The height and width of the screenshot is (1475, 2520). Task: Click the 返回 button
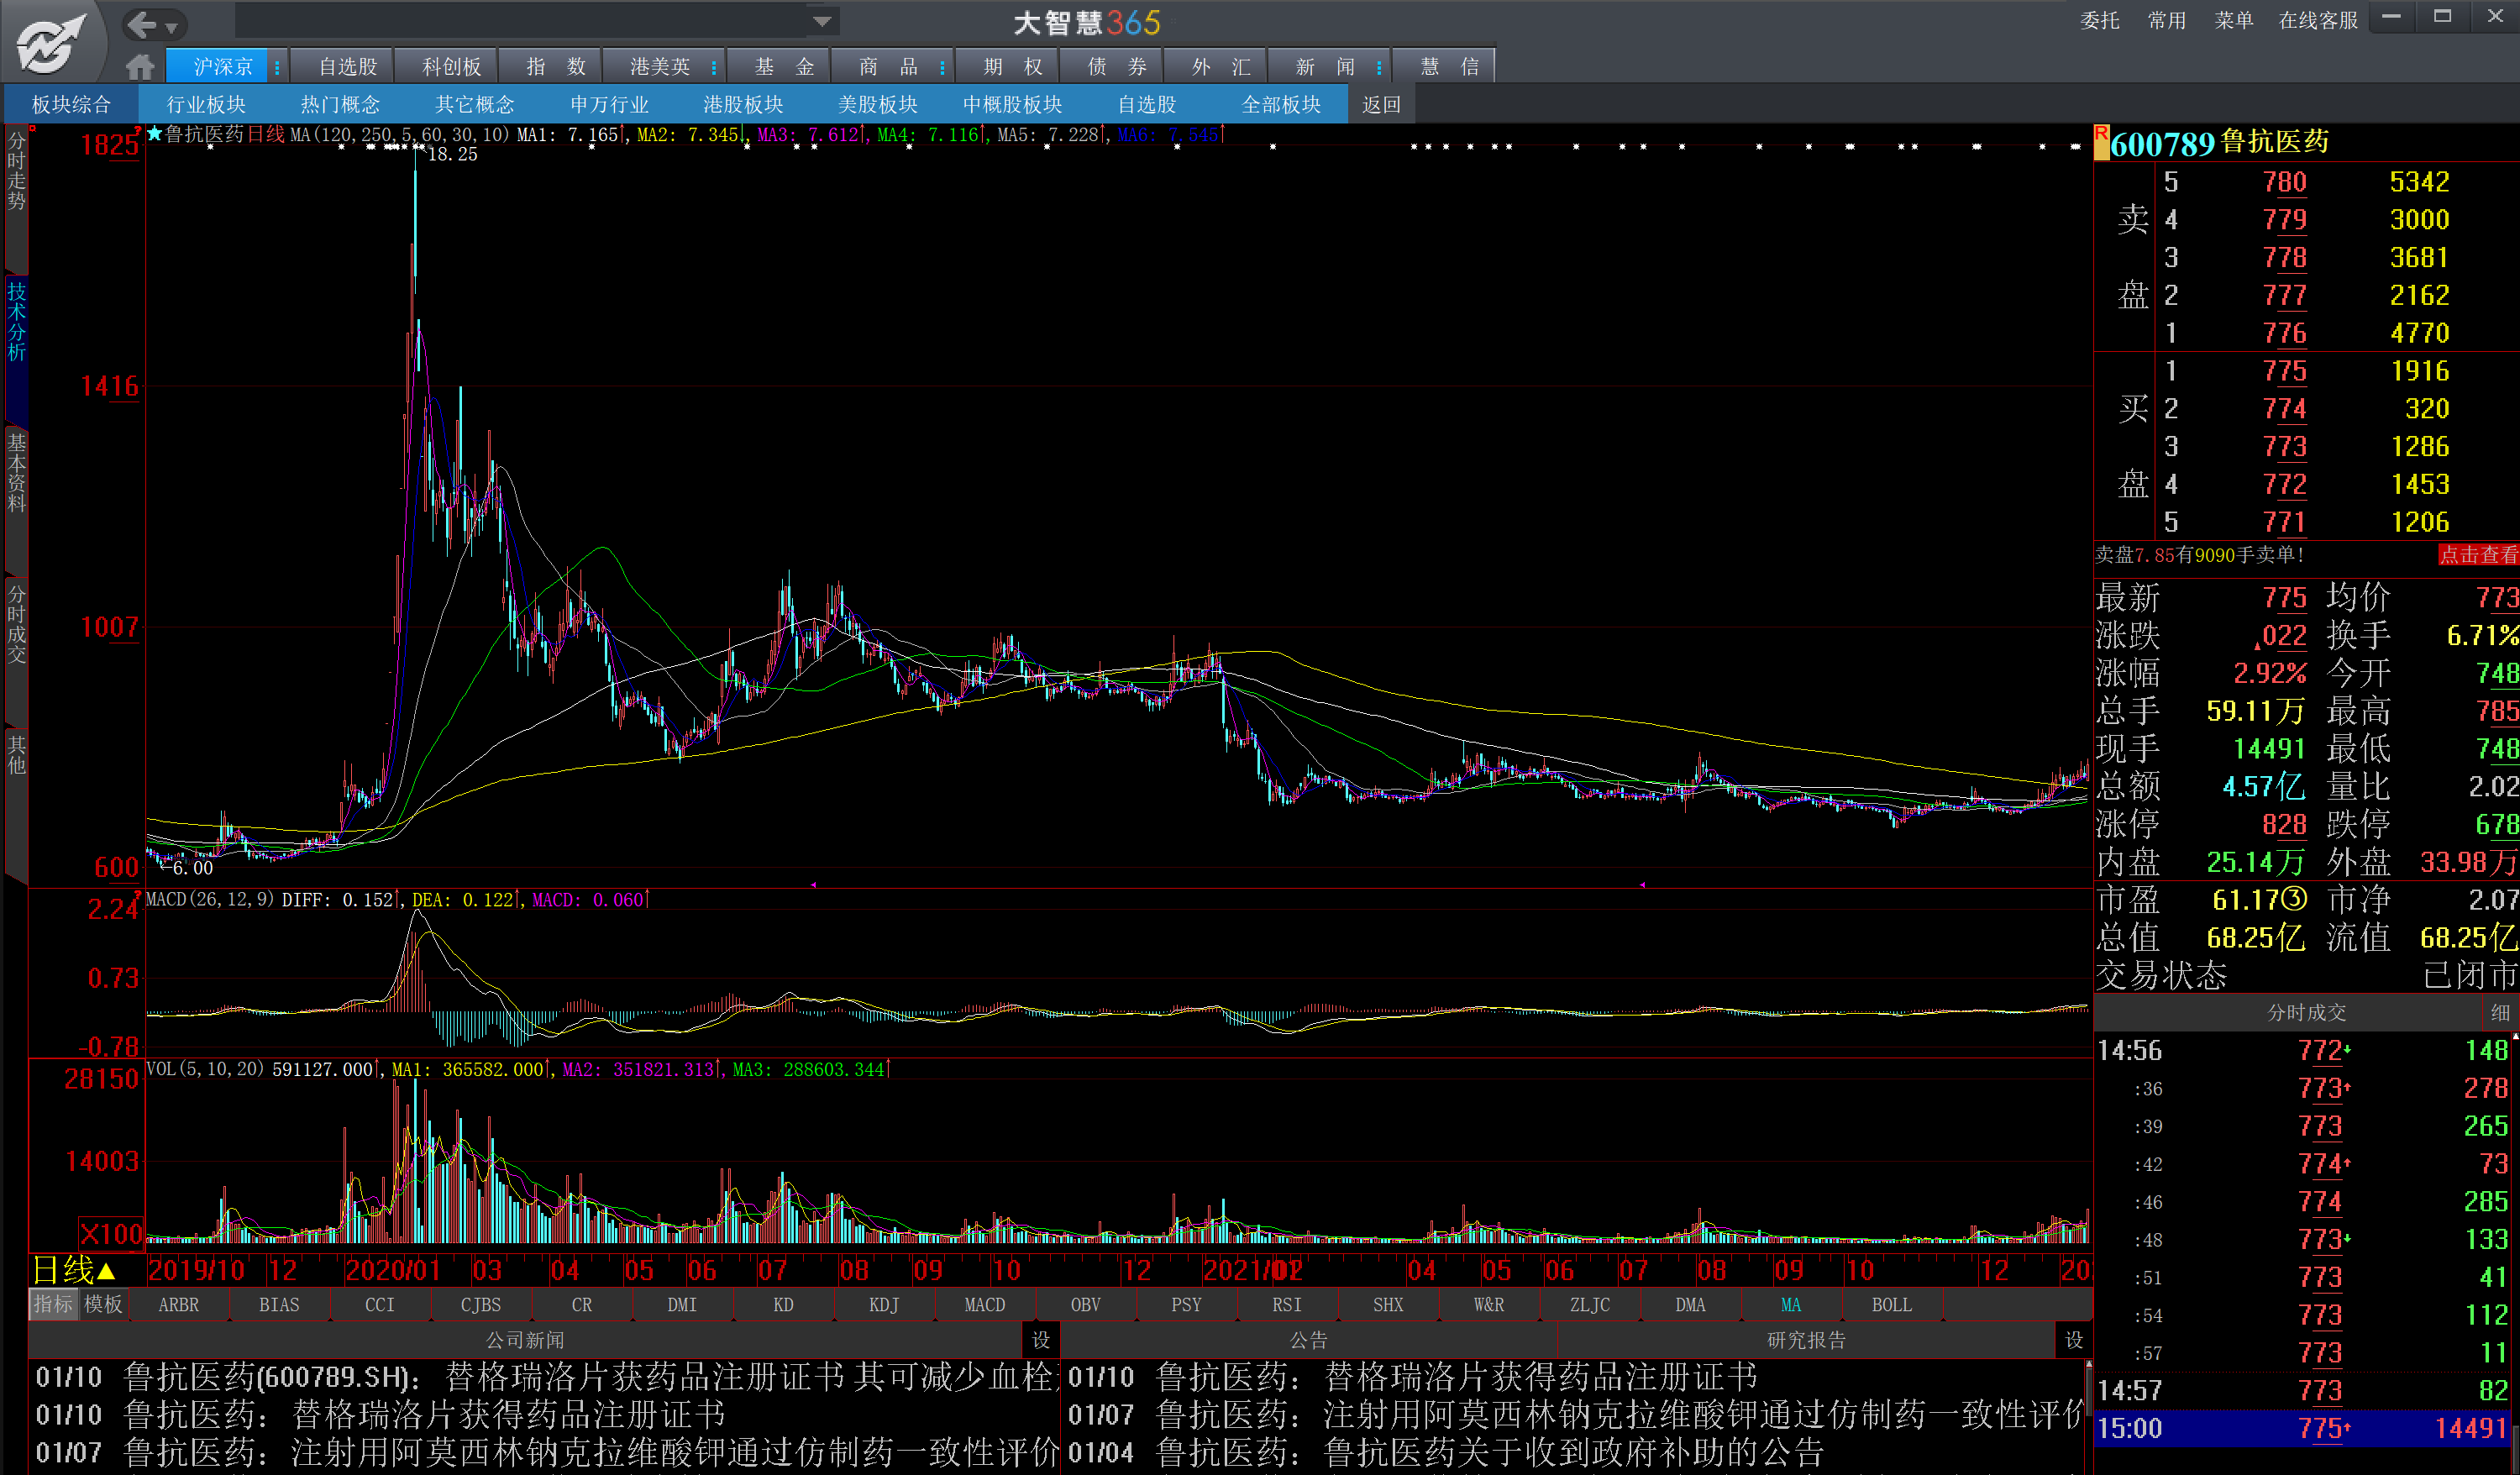(1382, 105)
